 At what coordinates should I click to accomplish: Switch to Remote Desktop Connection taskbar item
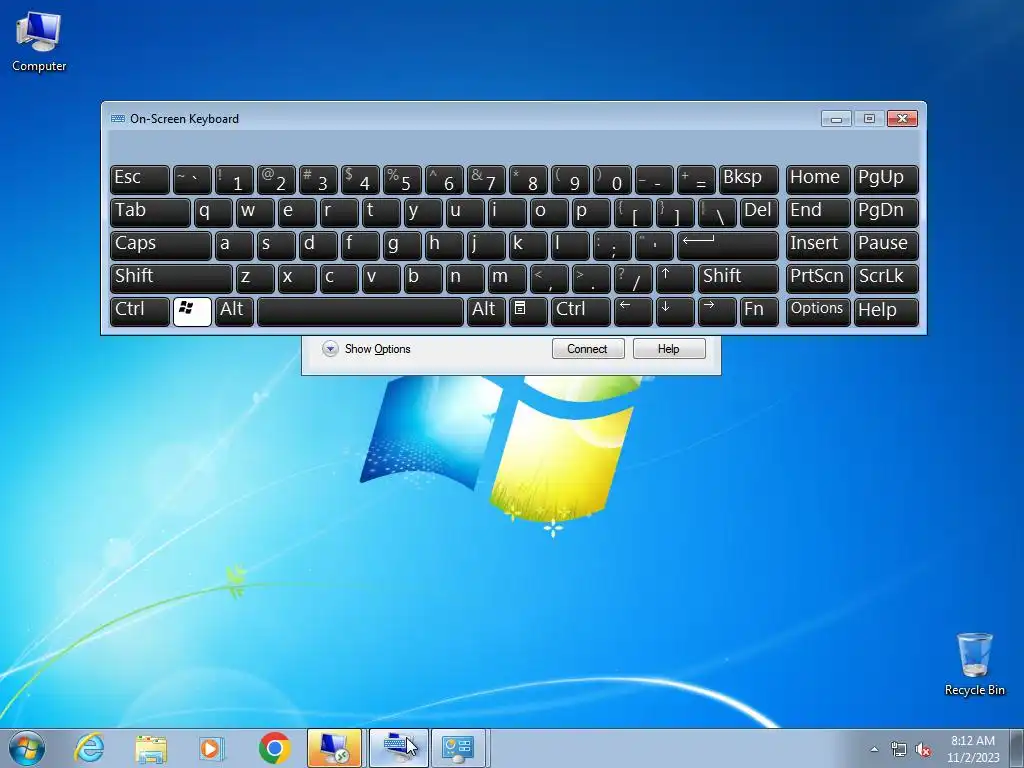tap(334, 748)
